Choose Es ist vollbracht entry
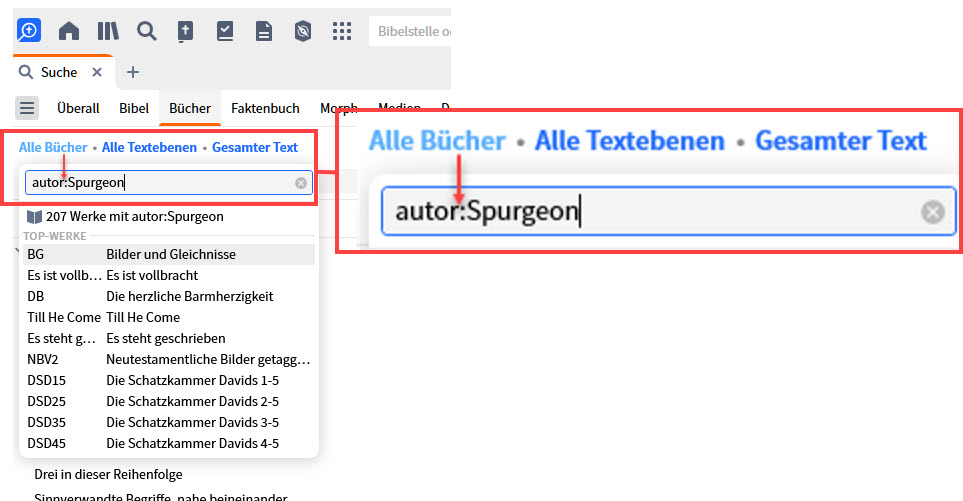The height and width of the screenshot is (501, 963). pos(169,275)
